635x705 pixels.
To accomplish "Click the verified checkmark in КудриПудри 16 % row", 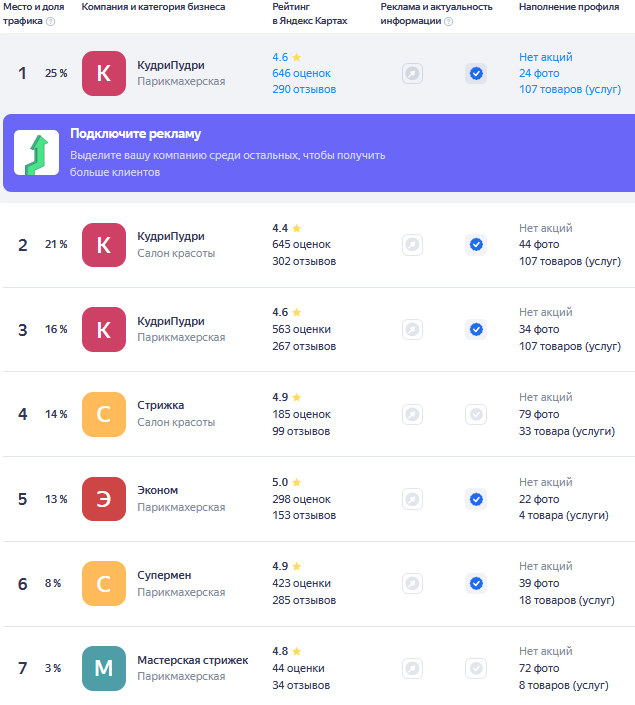I will click(476, 330).
